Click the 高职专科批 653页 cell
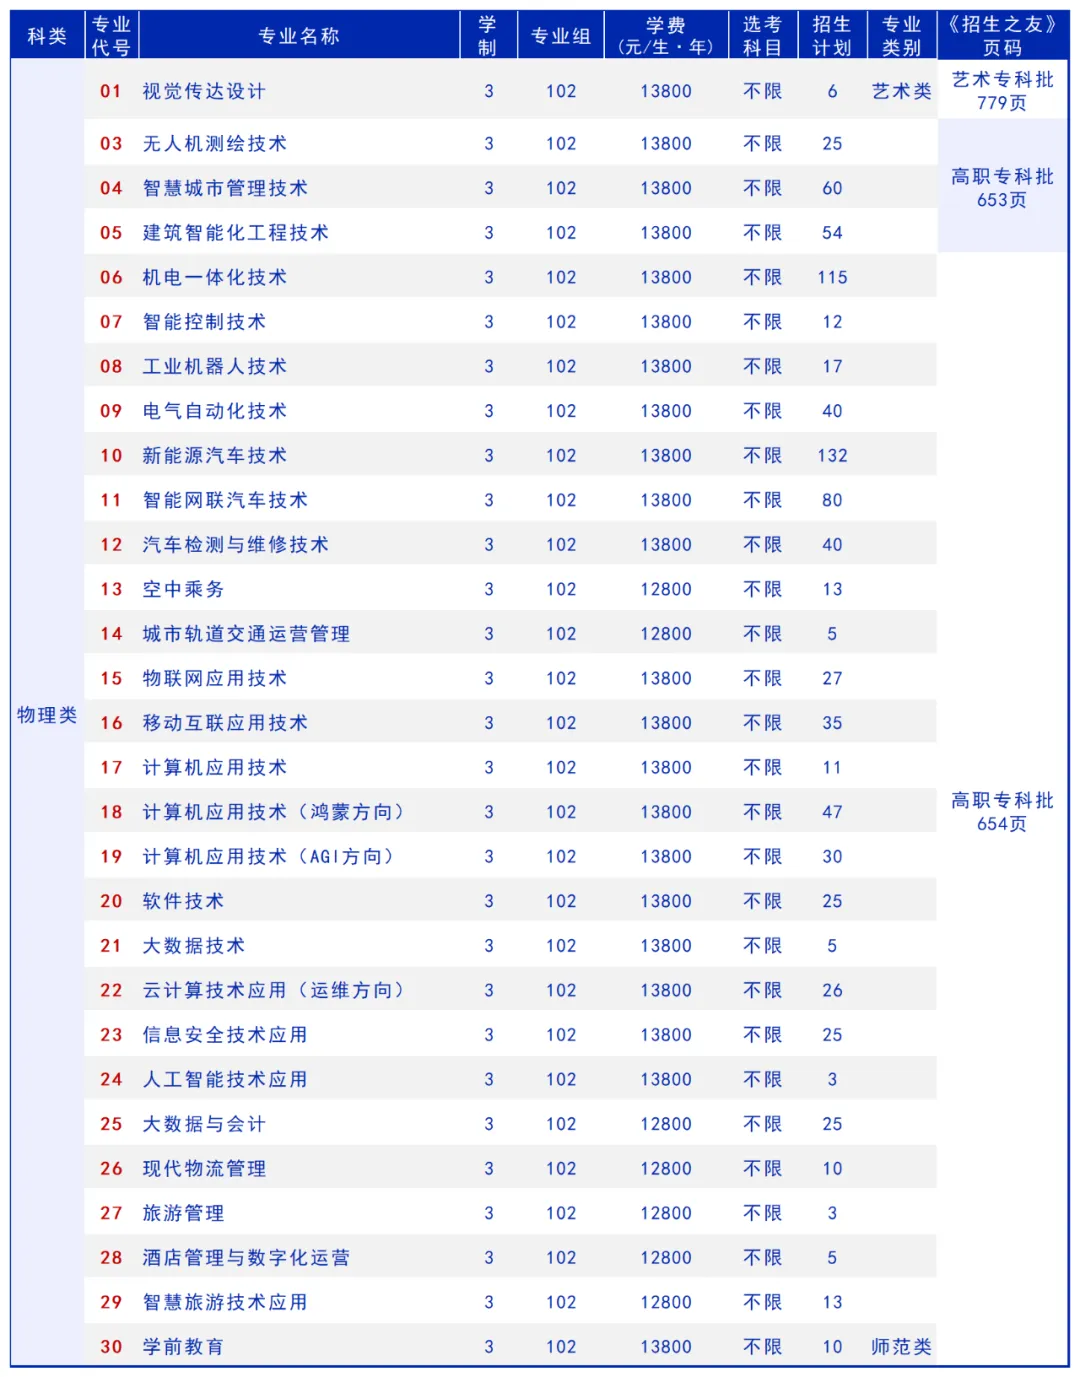Screen dimensions: 1080x1377 [1002, 188]
